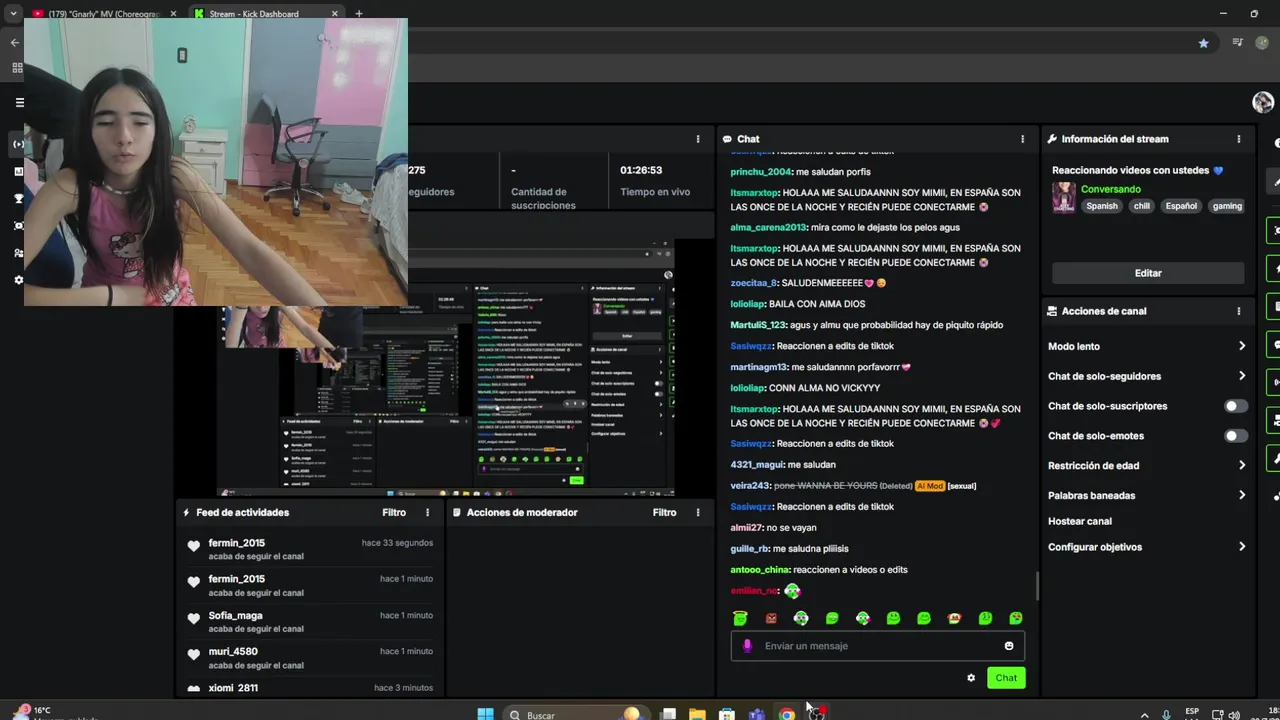Open the clips capture icon in left sidebar

pyautogui.click(x=18, y=226)
